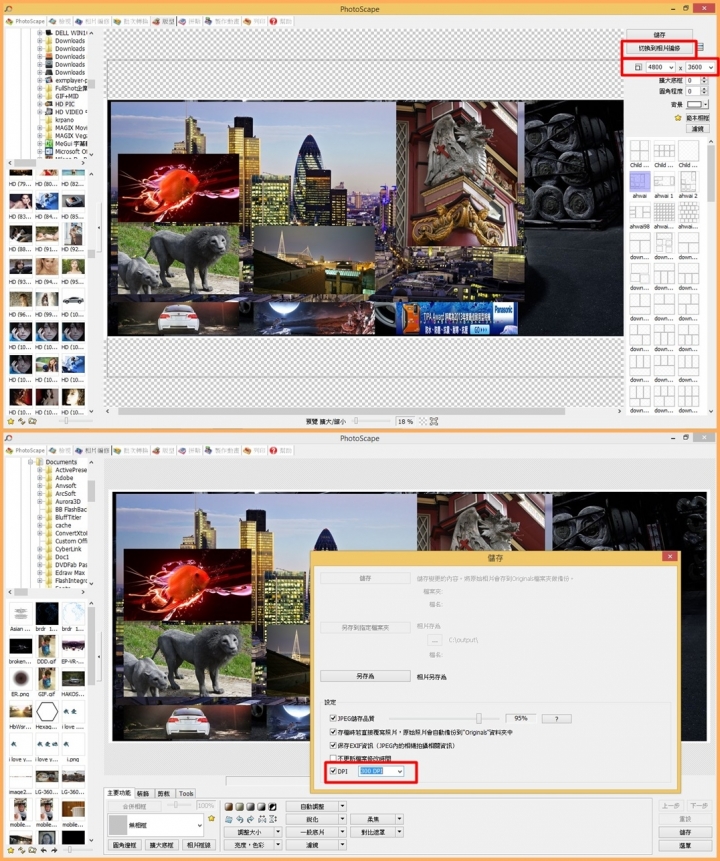Click the third icon after the favorites star, top window

click(x=32, y=421)
